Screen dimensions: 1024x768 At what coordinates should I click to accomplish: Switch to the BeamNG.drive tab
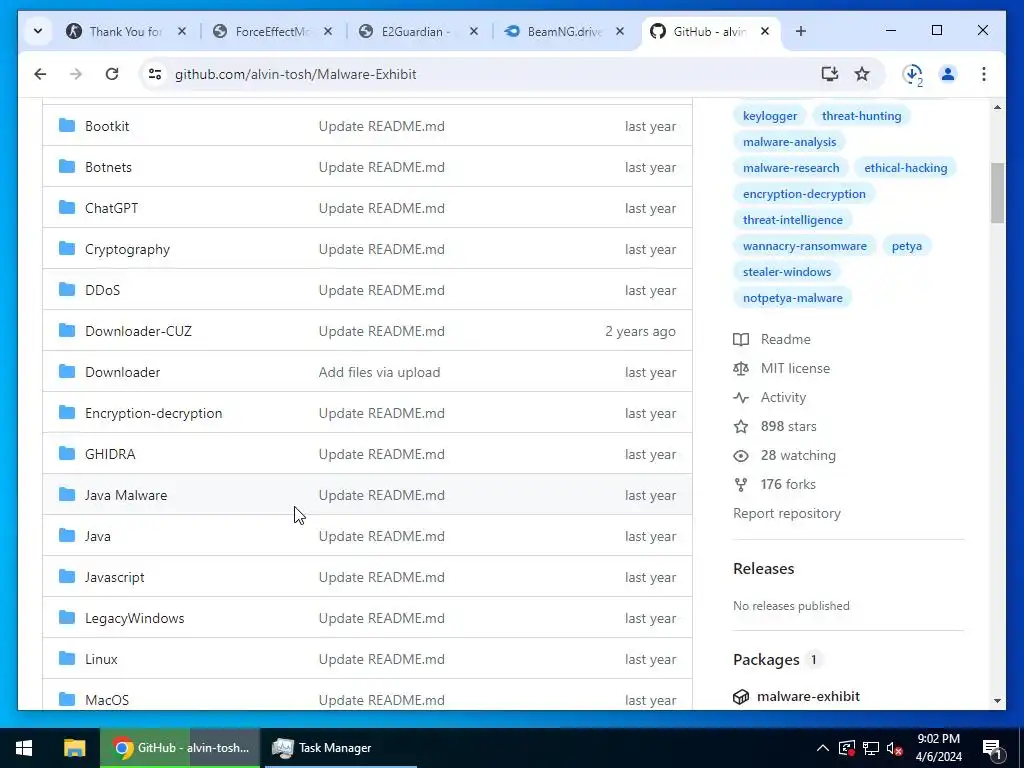point(564,31)
